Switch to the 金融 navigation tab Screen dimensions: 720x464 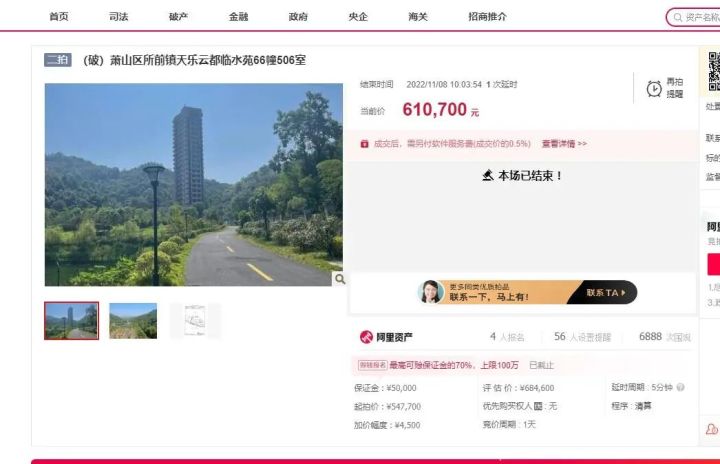[238, 17]
